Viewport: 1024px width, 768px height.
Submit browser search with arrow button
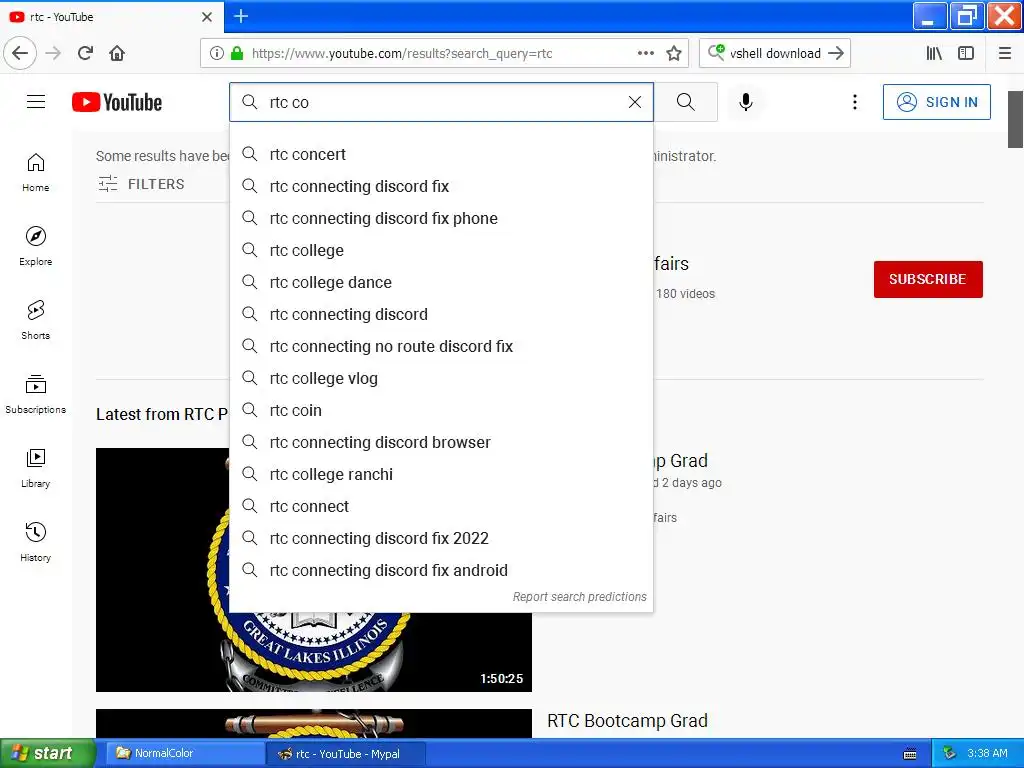point(836,53)
